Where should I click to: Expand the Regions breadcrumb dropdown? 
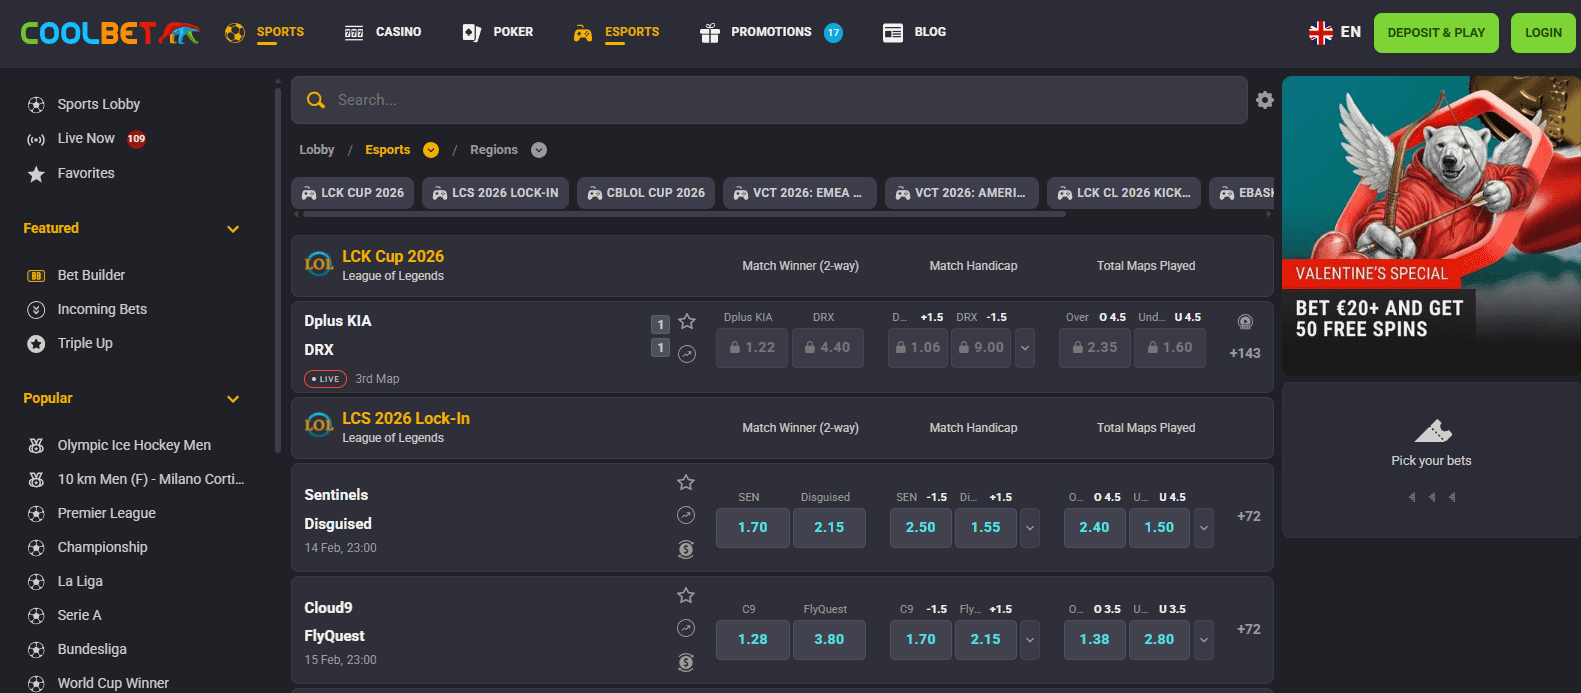539,150
